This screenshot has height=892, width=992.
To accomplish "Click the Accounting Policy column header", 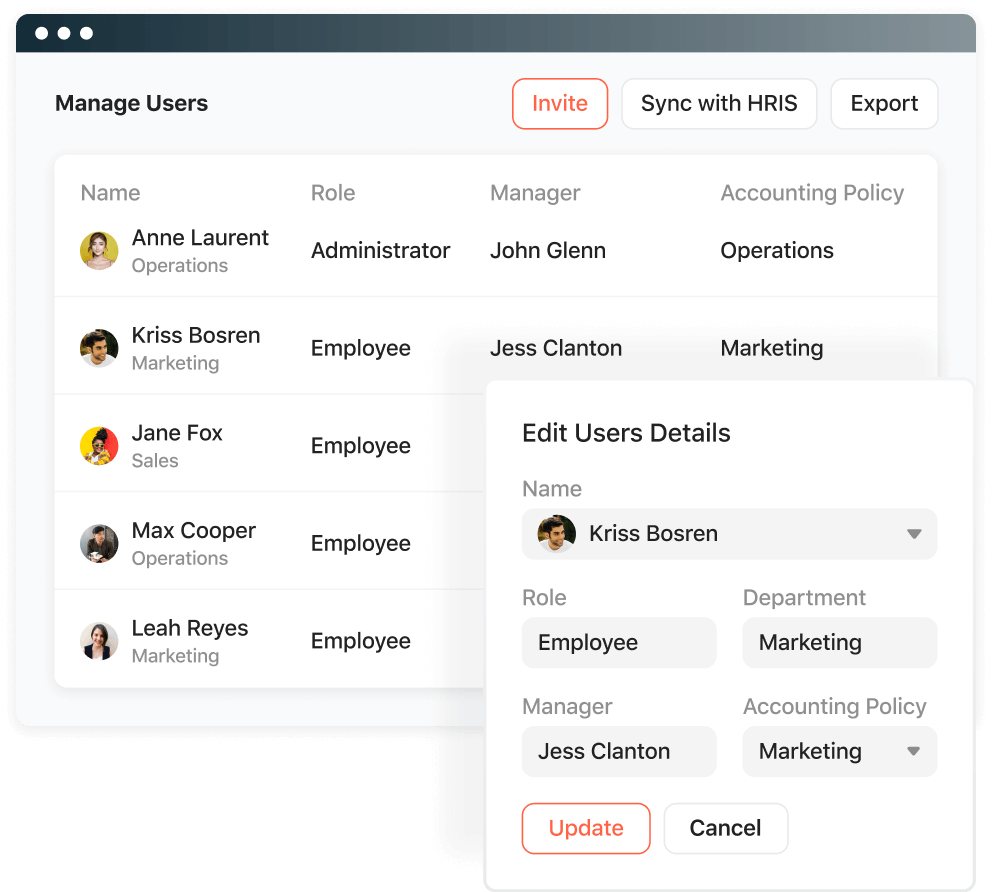I will (812, 194).
